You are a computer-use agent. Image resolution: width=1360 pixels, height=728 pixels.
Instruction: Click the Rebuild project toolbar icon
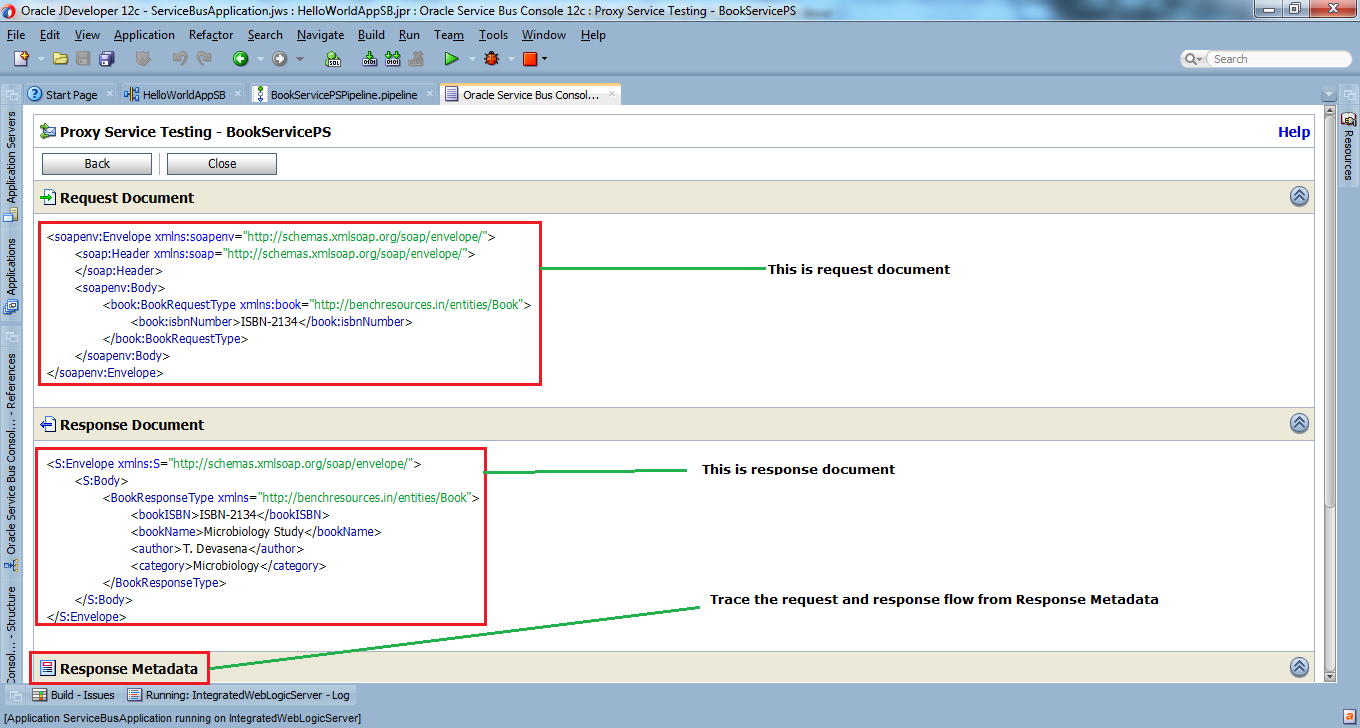(393, 59)
